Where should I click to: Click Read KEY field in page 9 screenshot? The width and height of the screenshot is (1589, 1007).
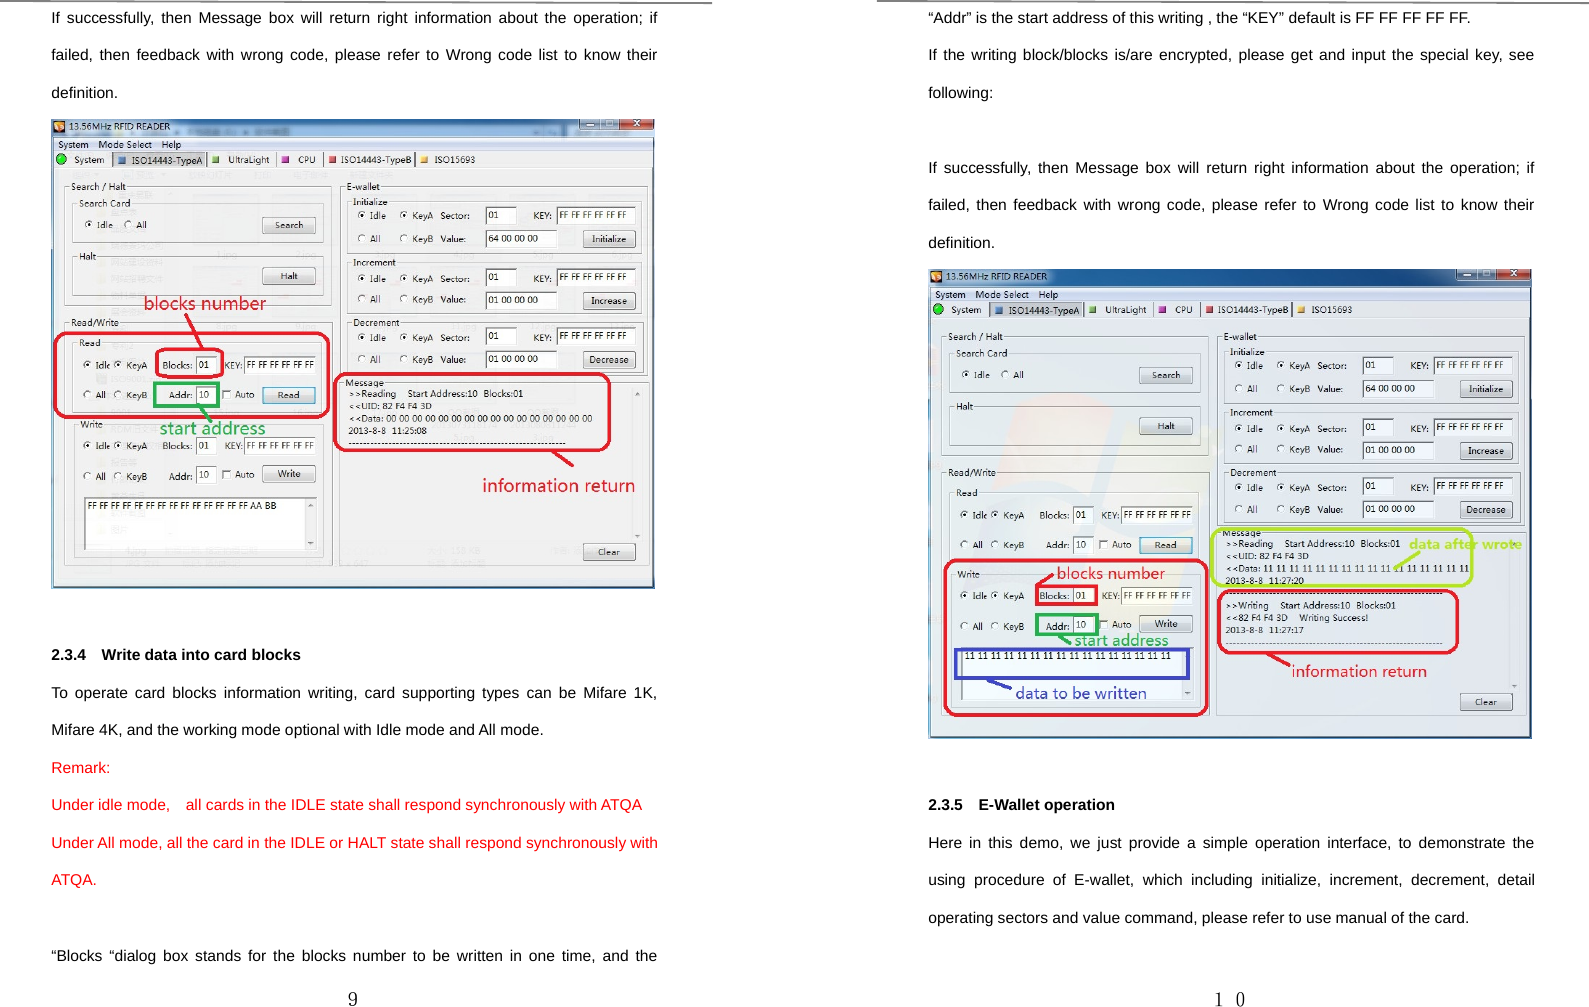tap(280, 365)
